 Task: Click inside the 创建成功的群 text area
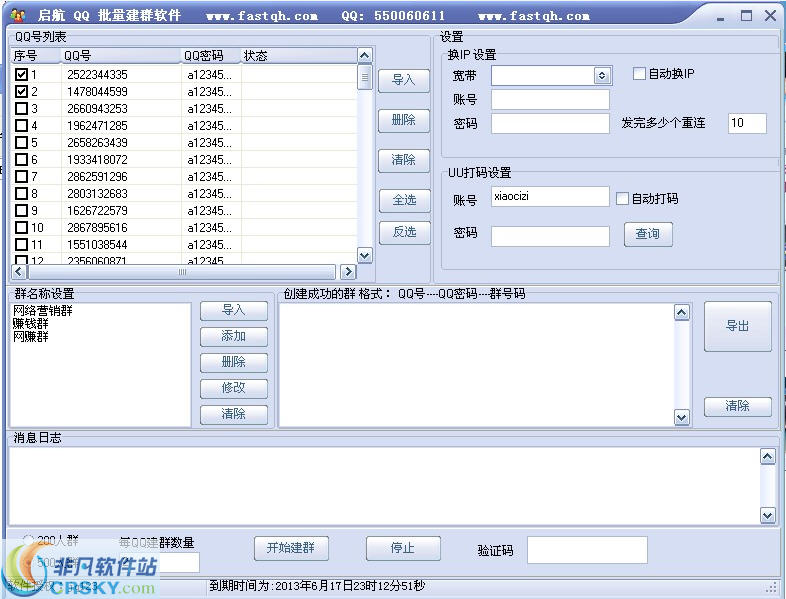[x=476, y=365]
